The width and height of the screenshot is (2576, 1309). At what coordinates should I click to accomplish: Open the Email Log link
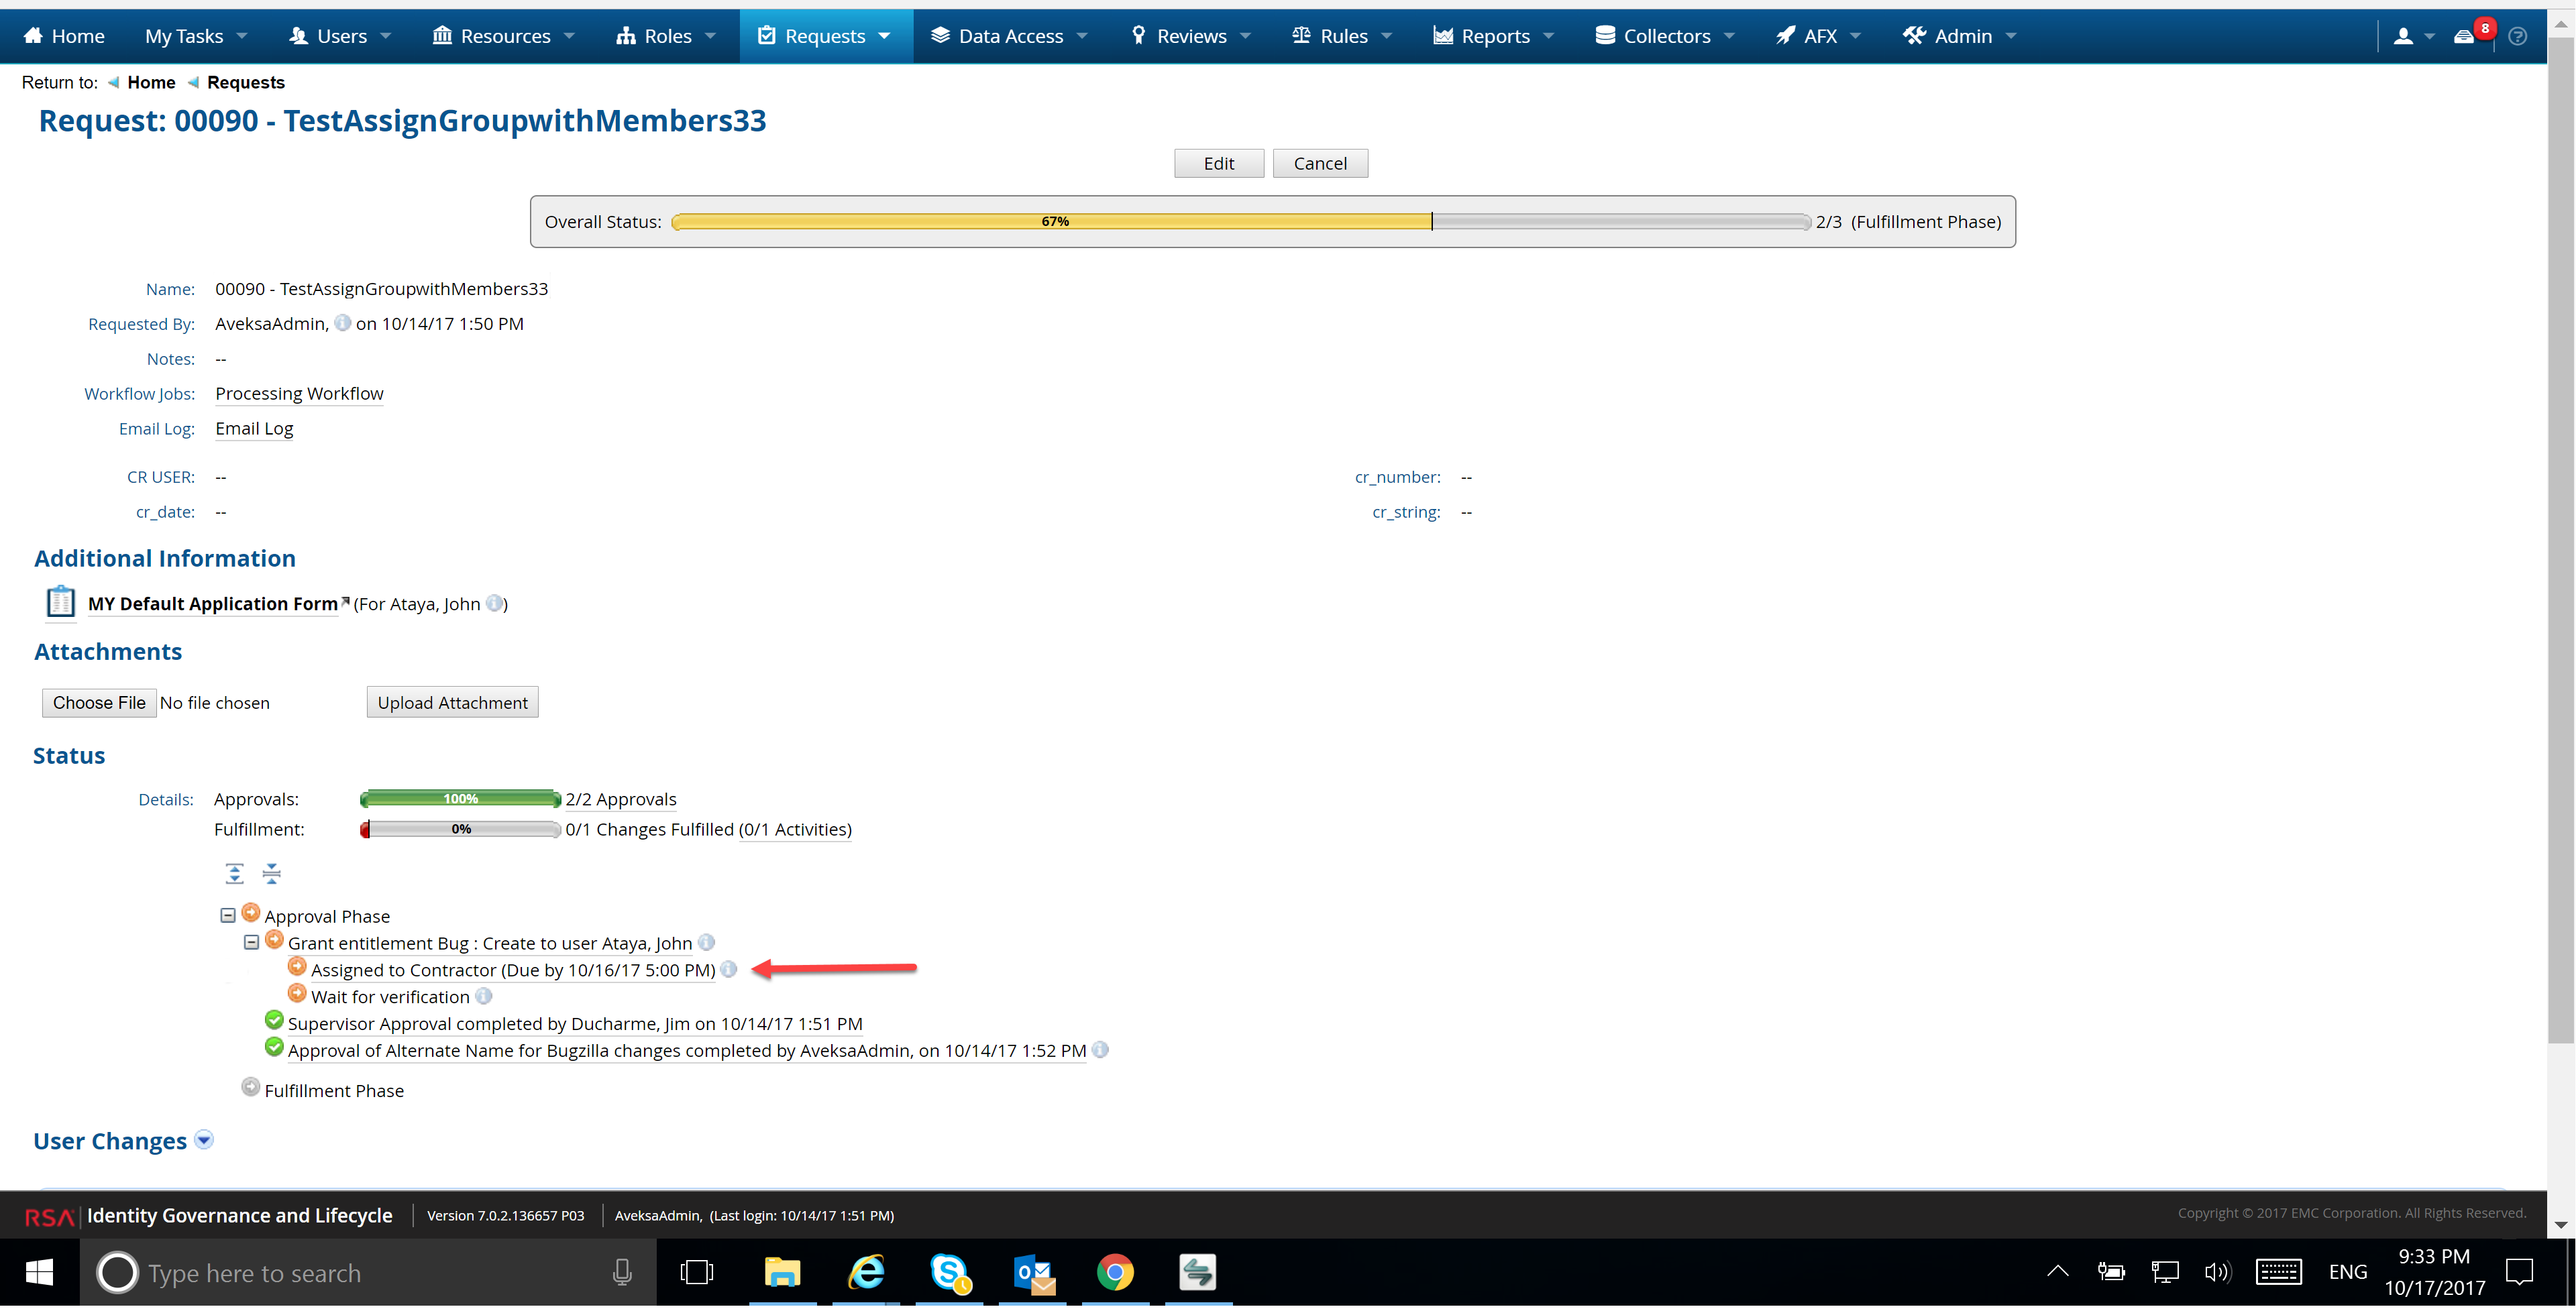coord(253,428)
